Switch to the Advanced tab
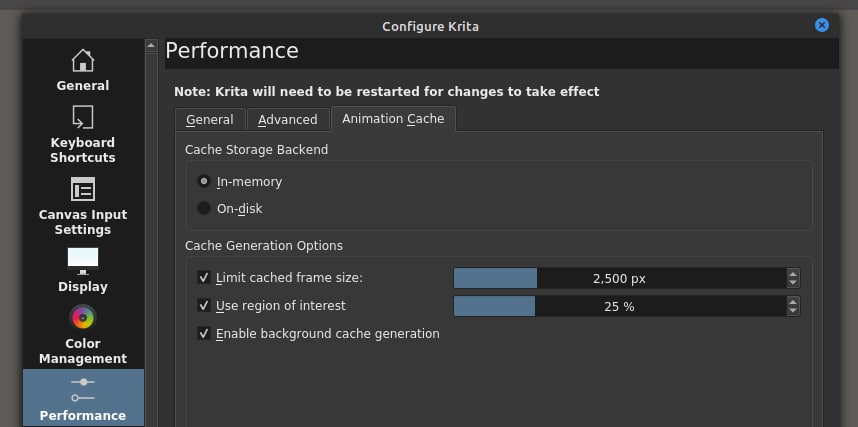Viewport: 858px width, 427px height. click(x=288, y=119)
